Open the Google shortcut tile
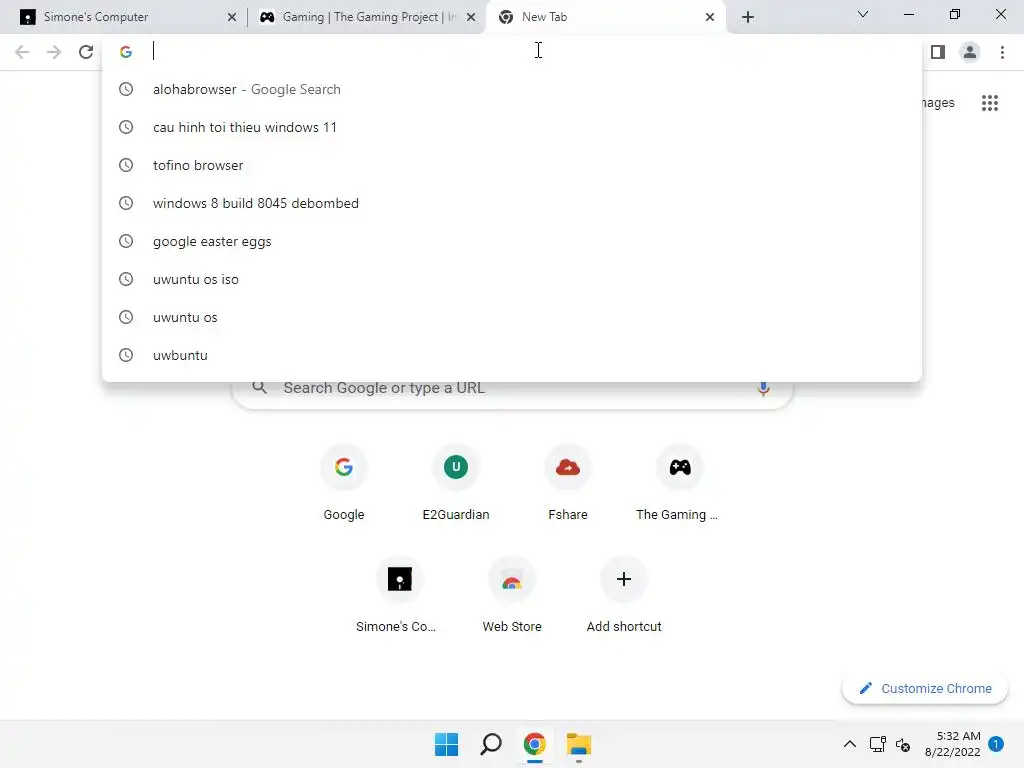Screen dimensions: 1024x768 click(344, 483)
